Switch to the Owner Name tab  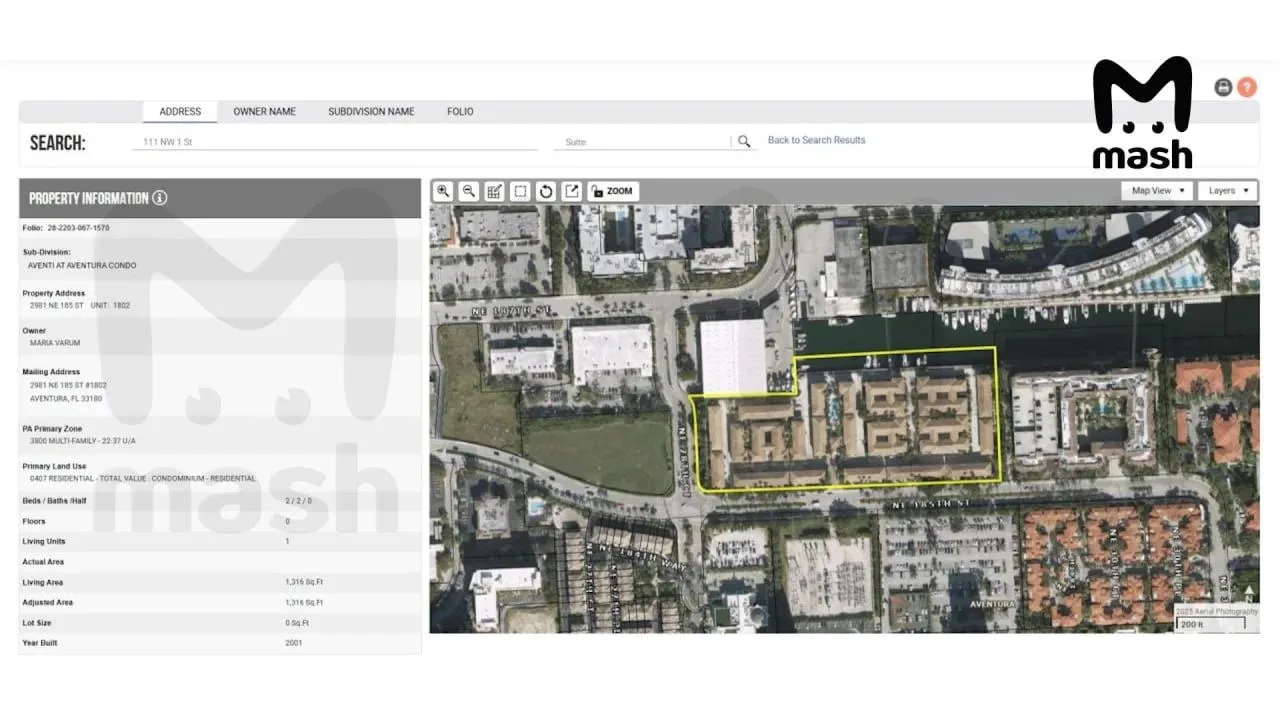point(264,112)
